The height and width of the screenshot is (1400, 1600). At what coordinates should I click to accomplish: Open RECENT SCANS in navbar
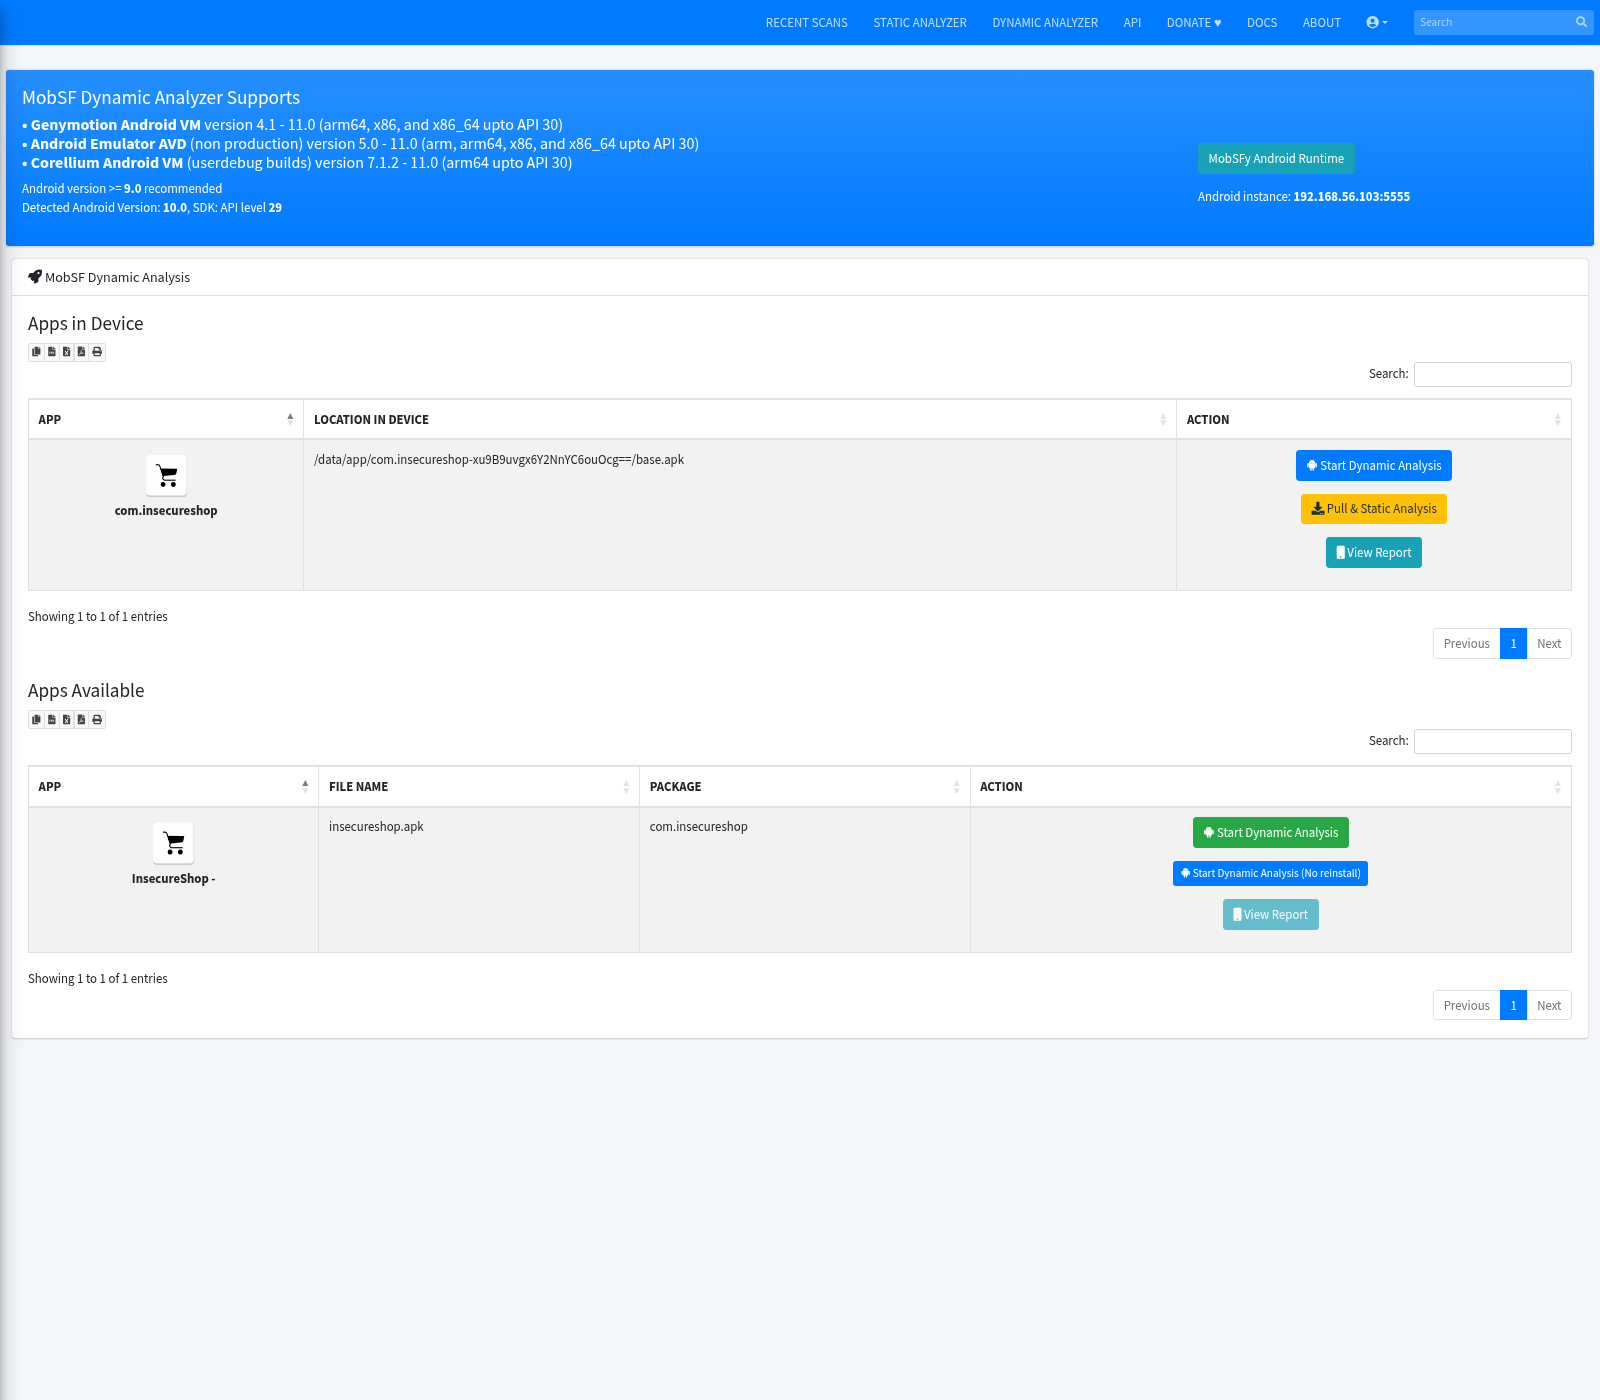pos(806,22)
